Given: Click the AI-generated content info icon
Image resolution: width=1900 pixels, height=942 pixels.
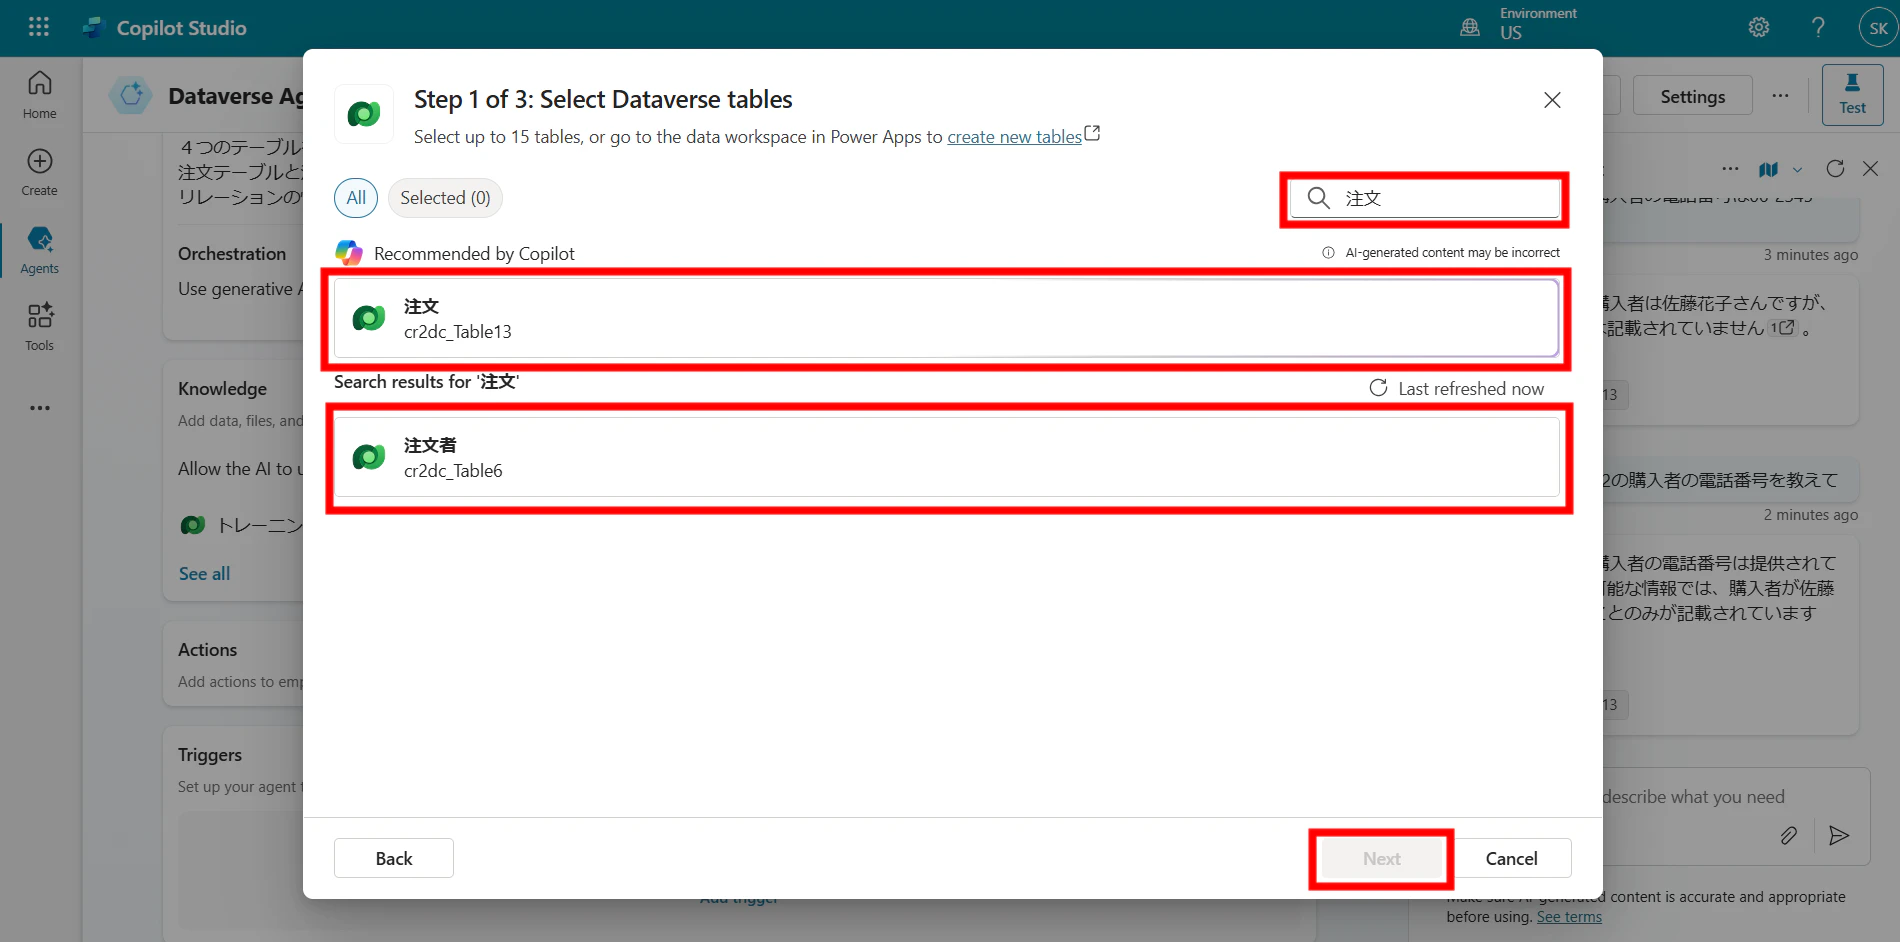Looking at the screenshot, I should click(1328, 253).
